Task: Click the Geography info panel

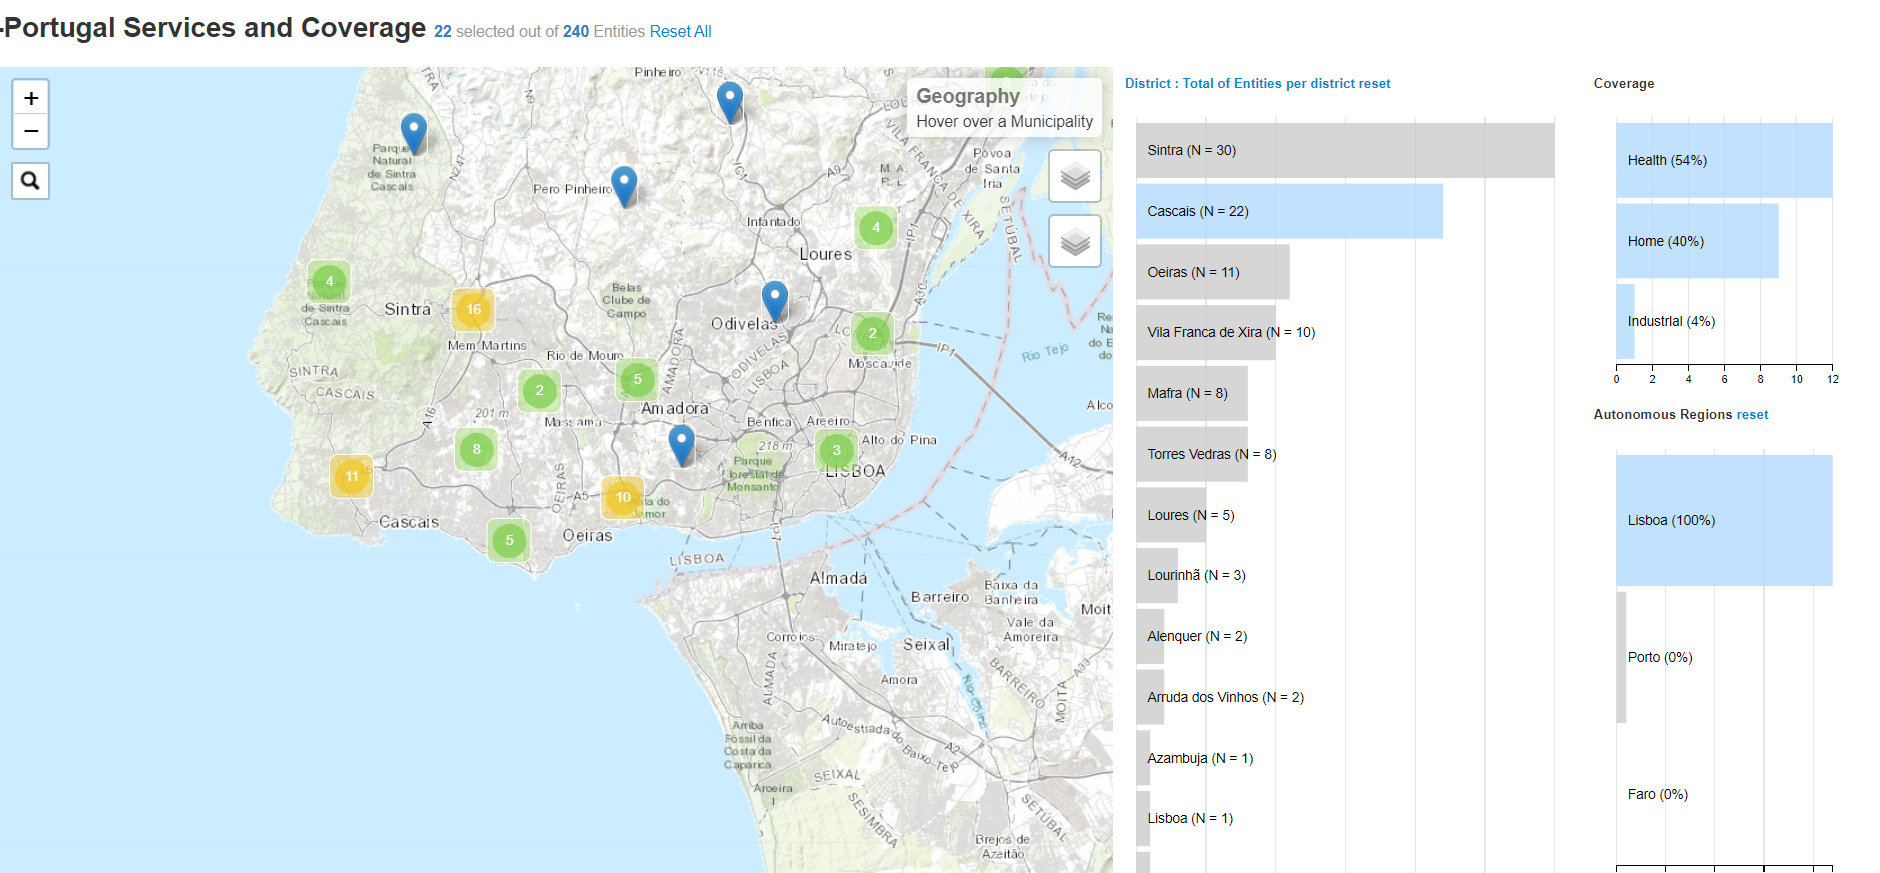Action: pos(1004,107)
